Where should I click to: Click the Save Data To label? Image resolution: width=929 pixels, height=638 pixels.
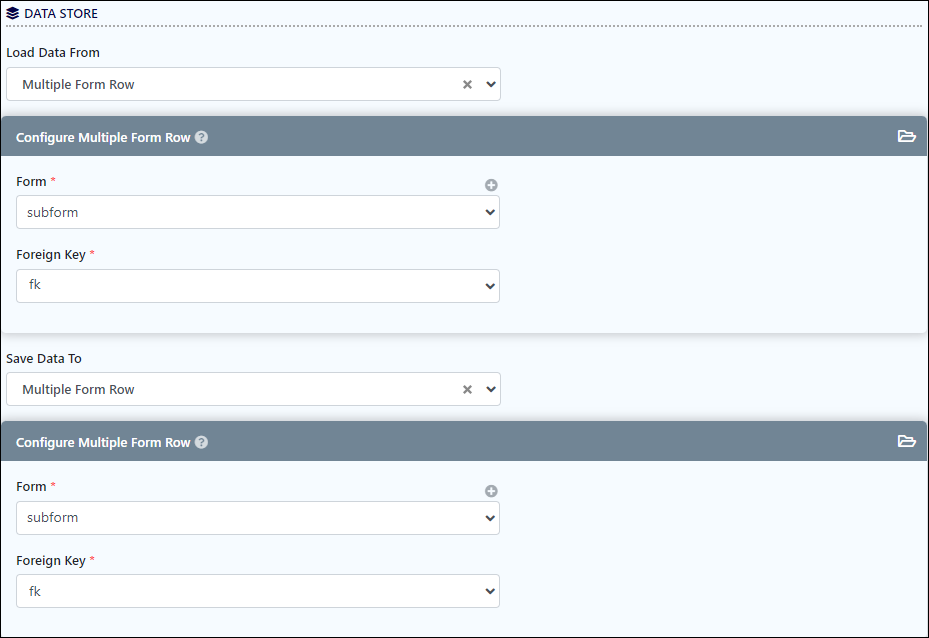[44, 358]
